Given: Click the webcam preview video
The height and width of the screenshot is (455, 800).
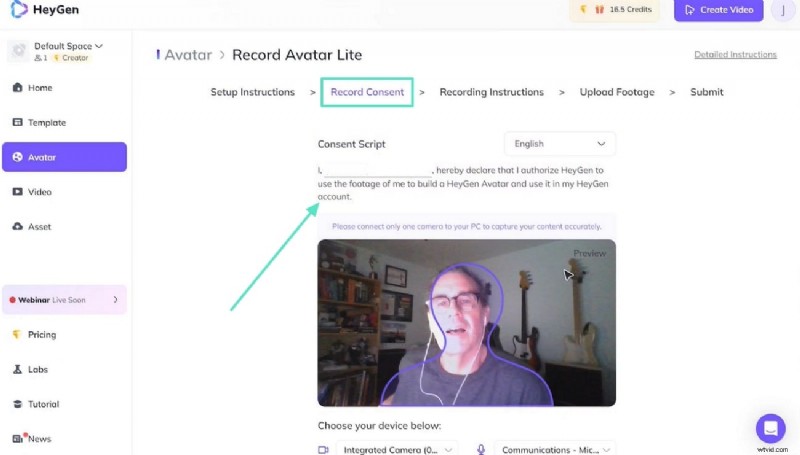Looking at the screenshot, I should (x=466, y=322).
